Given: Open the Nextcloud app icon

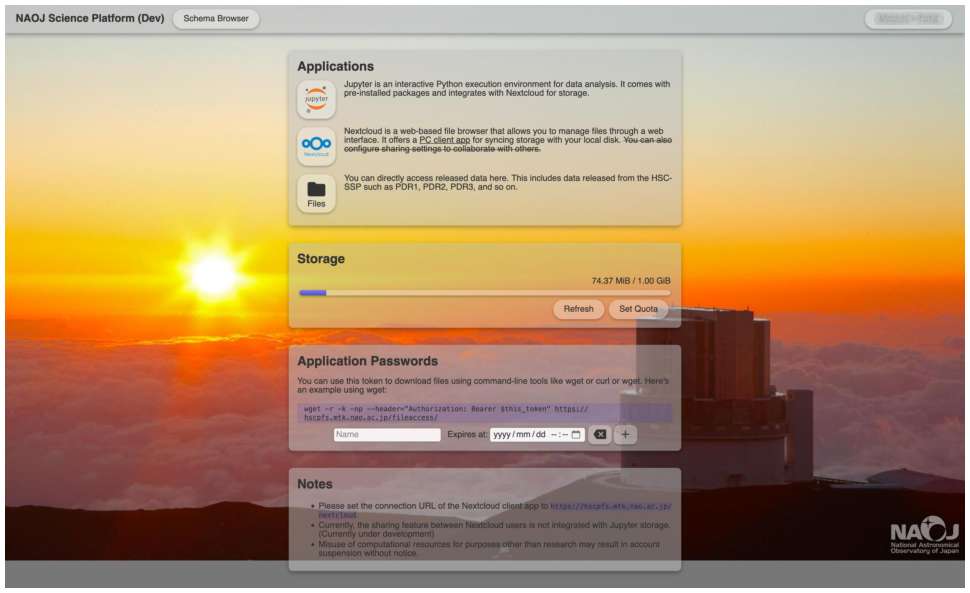Looking at the screenshot, I should point(316,143).
